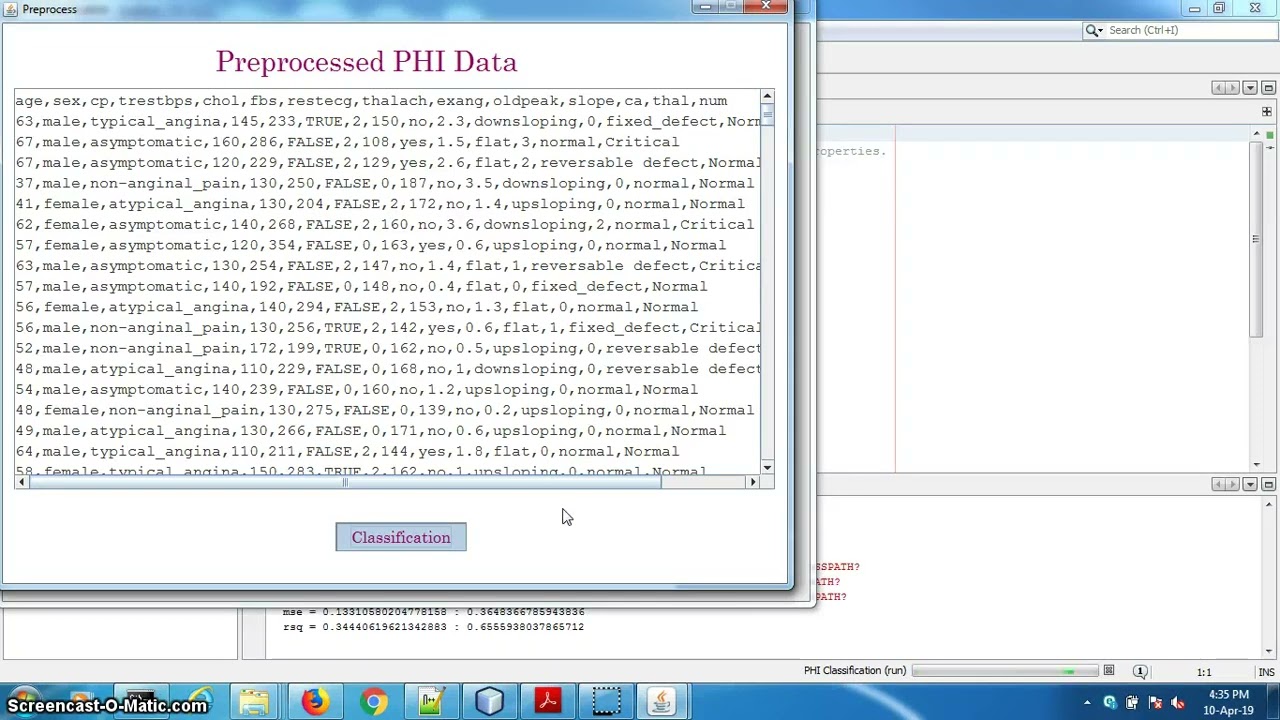Open the editor documents list dropdown arrow
This screenshot has width=1280, height=720.
tap(1249, 88)
